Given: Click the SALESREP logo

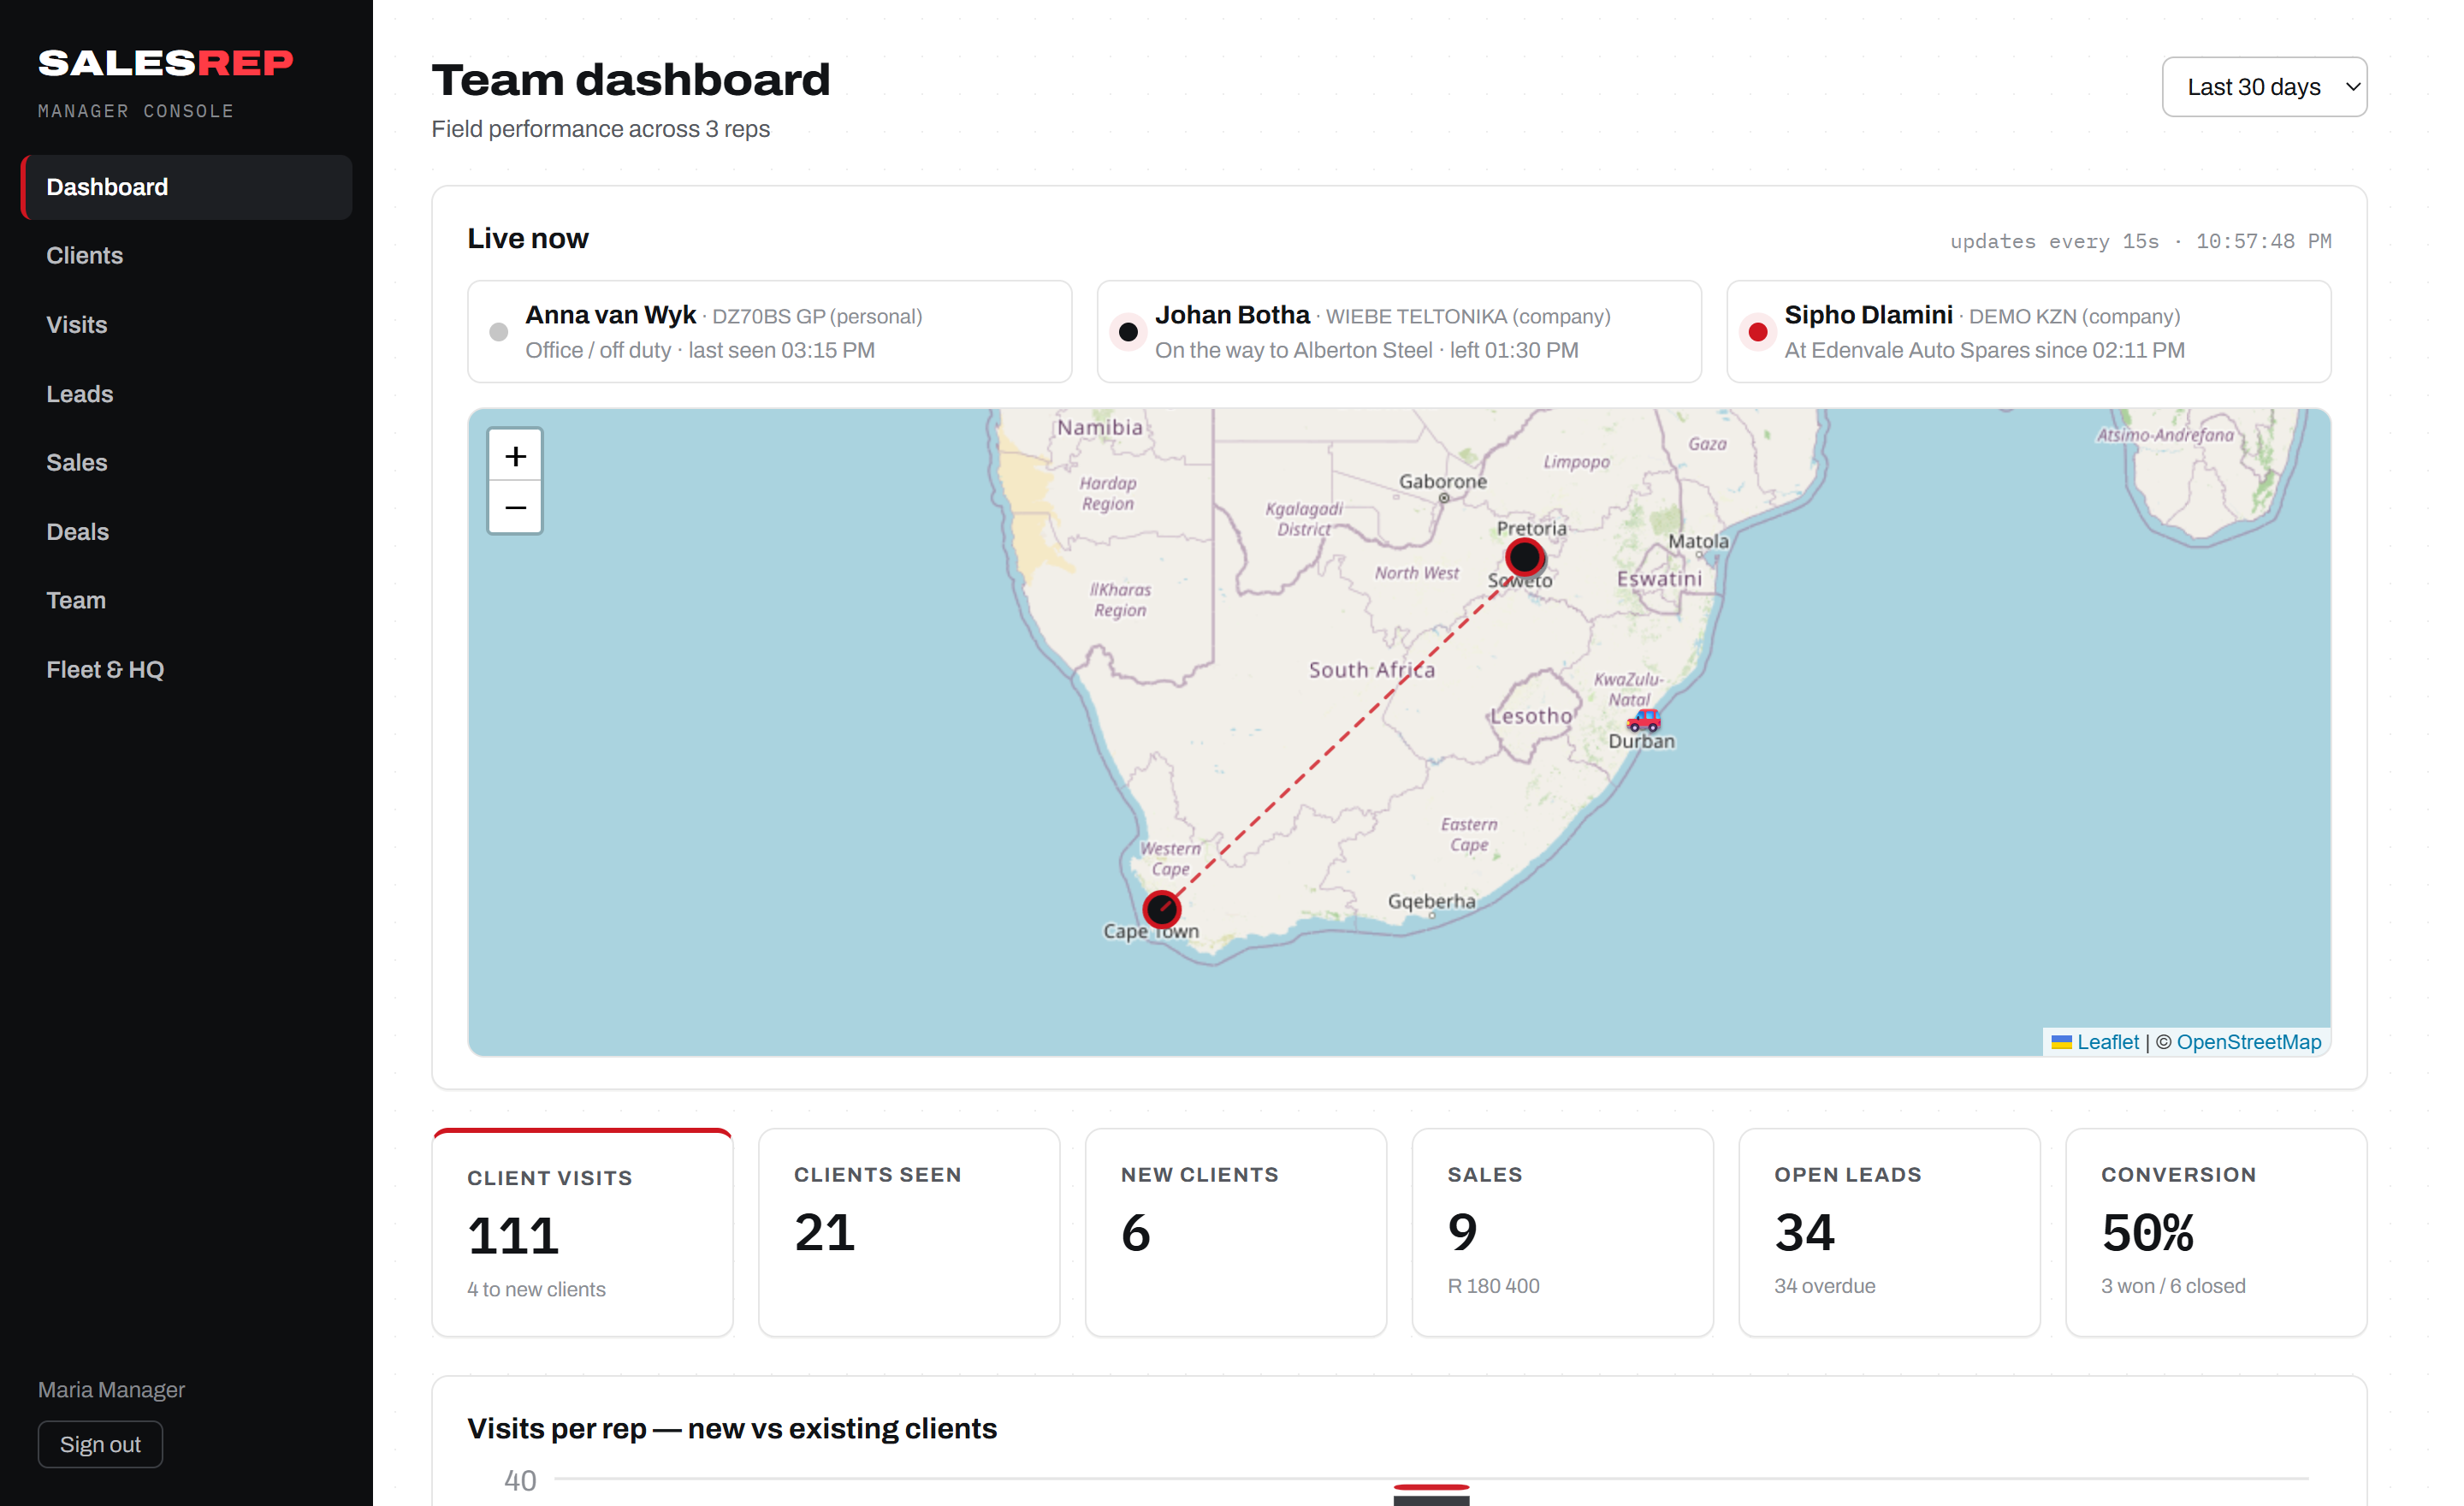Looking at the screenshot, I should pyautogui.click(x=166, y=64).
